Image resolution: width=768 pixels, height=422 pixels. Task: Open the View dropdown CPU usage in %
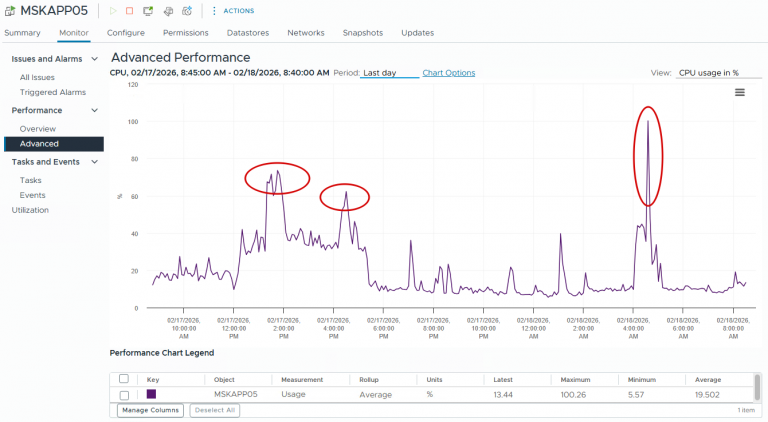click(x=719, y=72)
